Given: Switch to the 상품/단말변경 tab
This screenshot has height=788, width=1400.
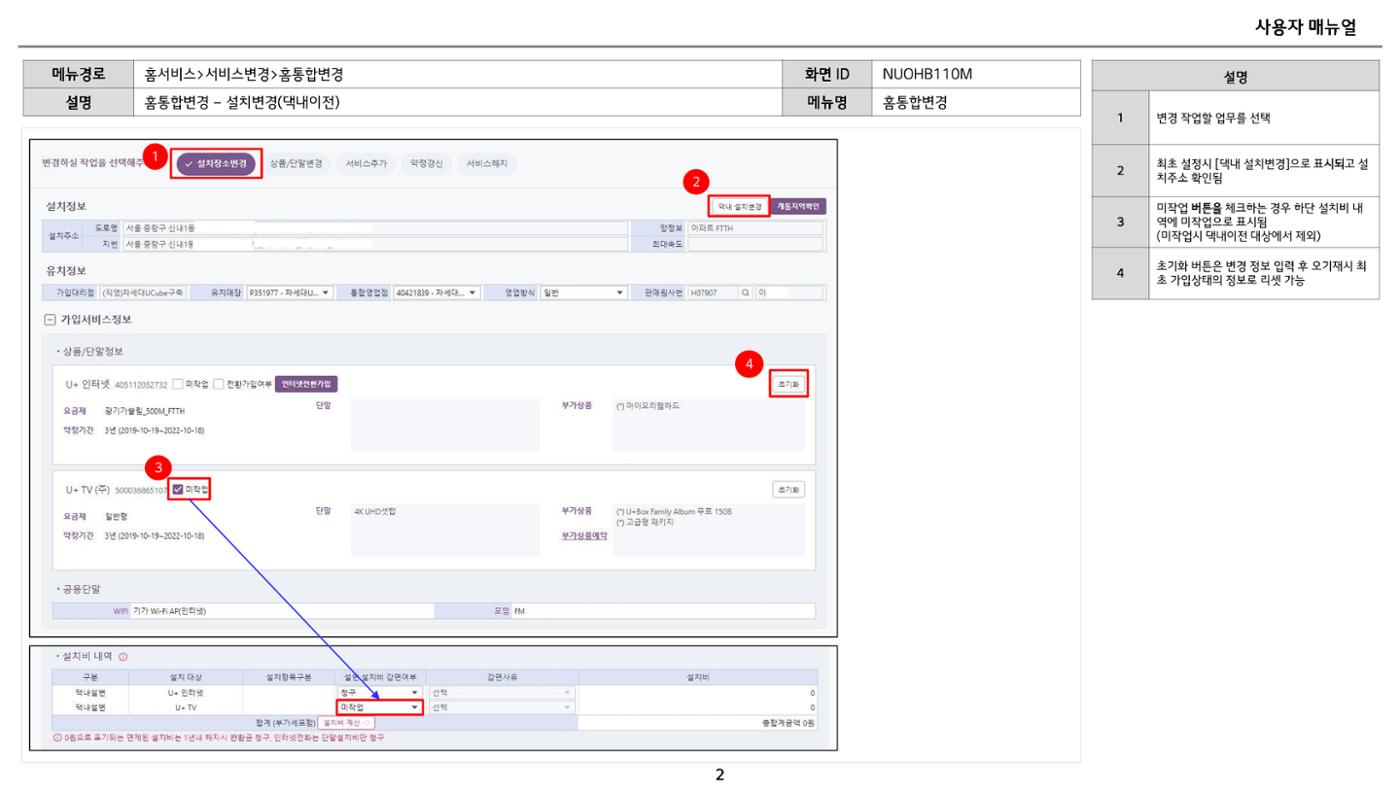Looking at the screenshot, I should point(299,163).
